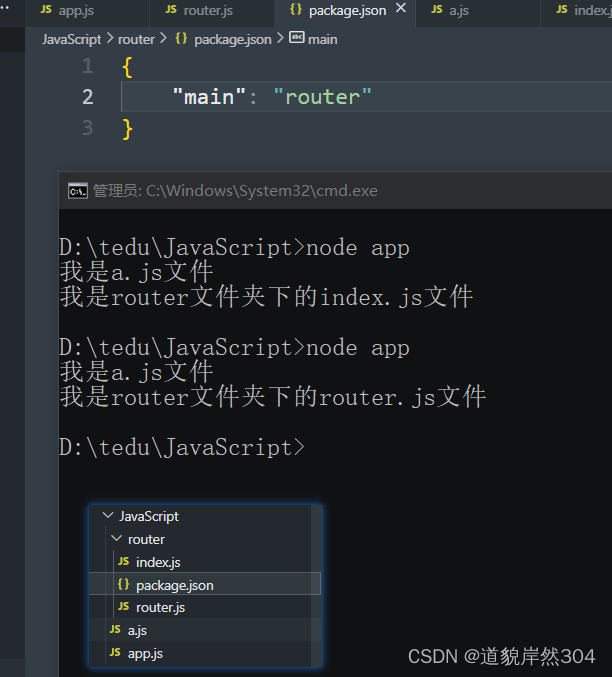Screen dimensions: 612x677
Task: Open router.js in the file tree
Action: pyautogui.click(x=200, y=607)
